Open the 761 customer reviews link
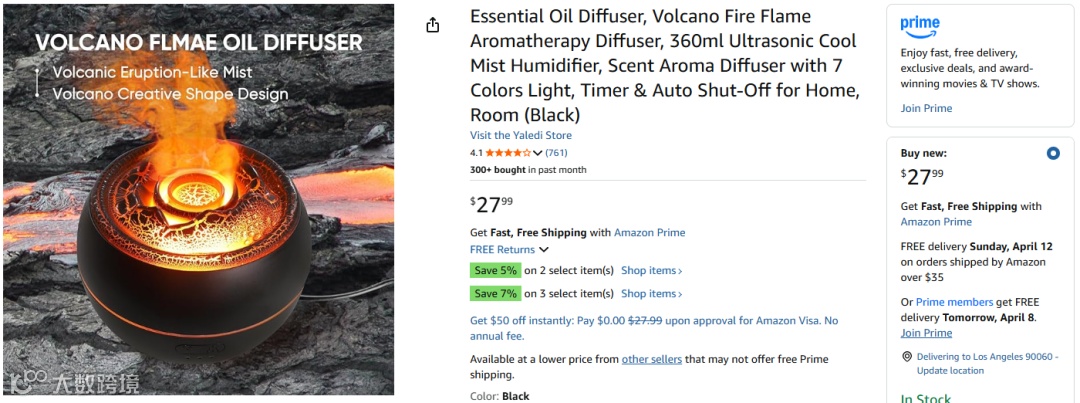This screenshot has height=403, width=1080. pos(556,153)
